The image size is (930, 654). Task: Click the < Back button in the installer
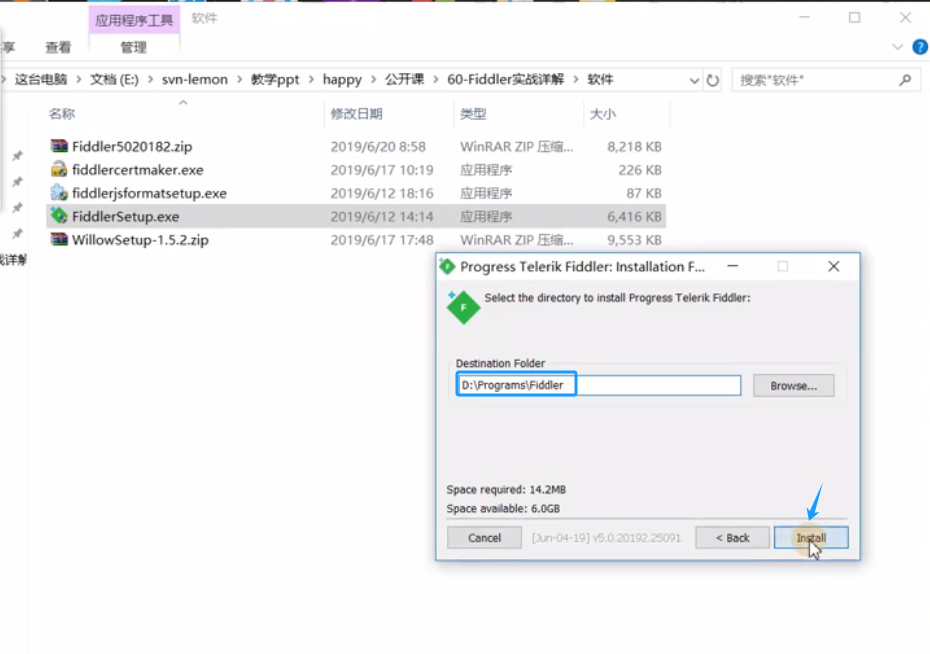click(x=732, y=538)
